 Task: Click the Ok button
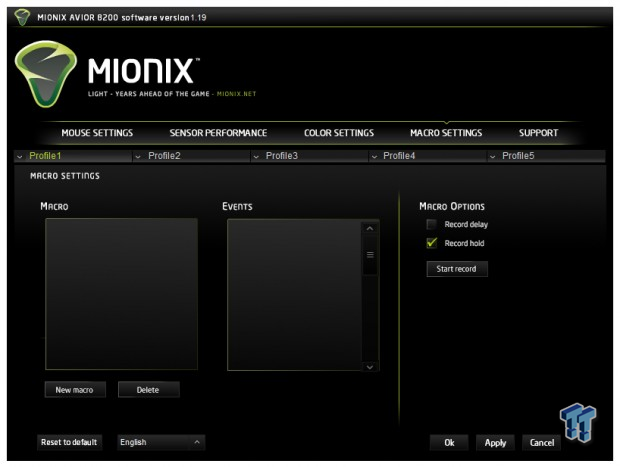[x=449, y=442]
